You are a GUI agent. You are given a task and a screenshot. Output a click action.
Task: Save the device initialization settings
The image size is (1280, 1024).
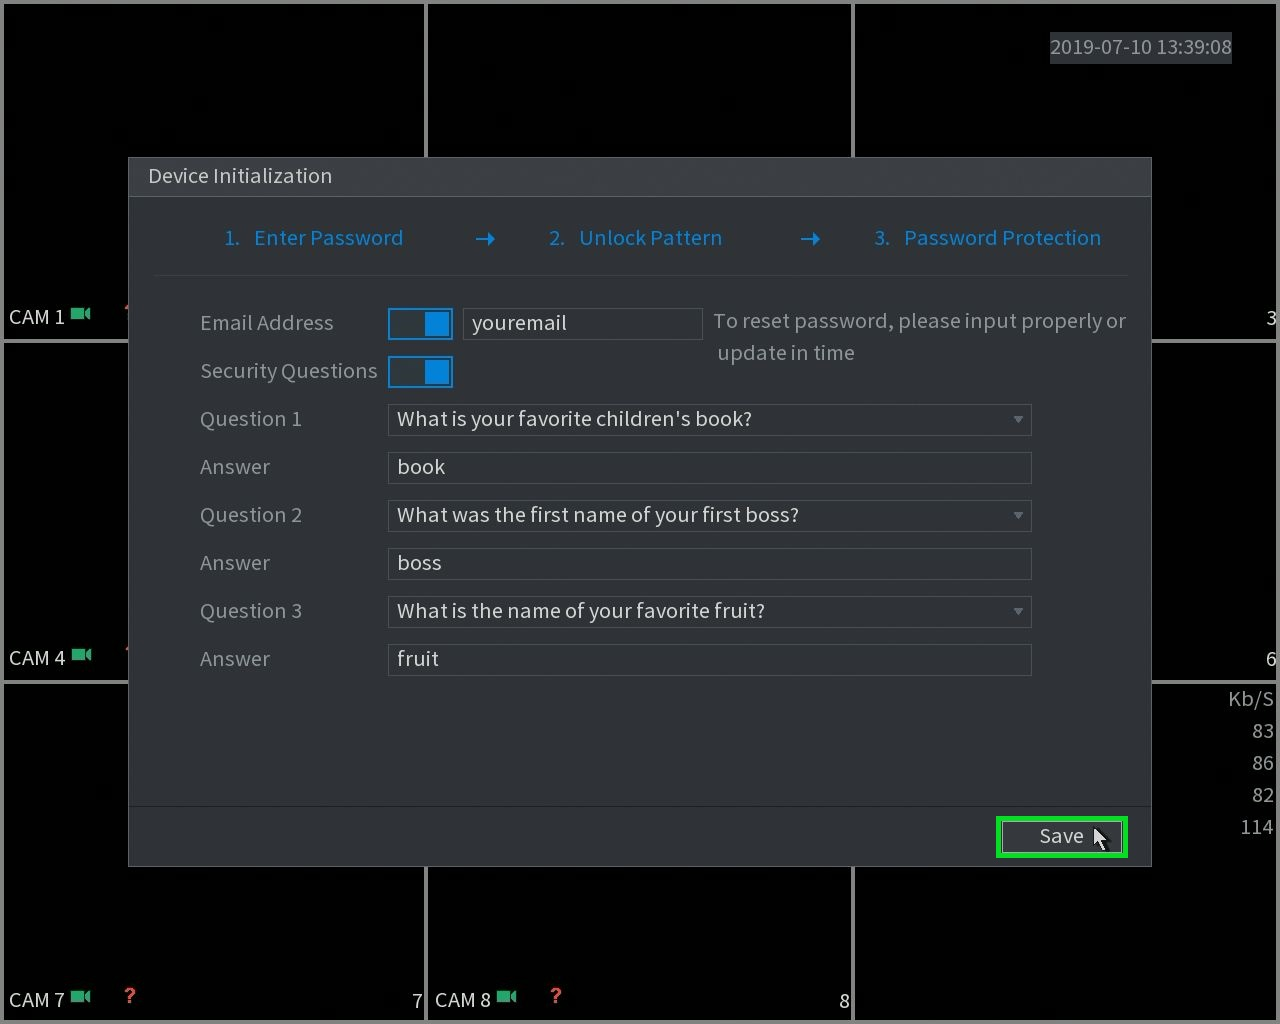[x=1062, y=837]
